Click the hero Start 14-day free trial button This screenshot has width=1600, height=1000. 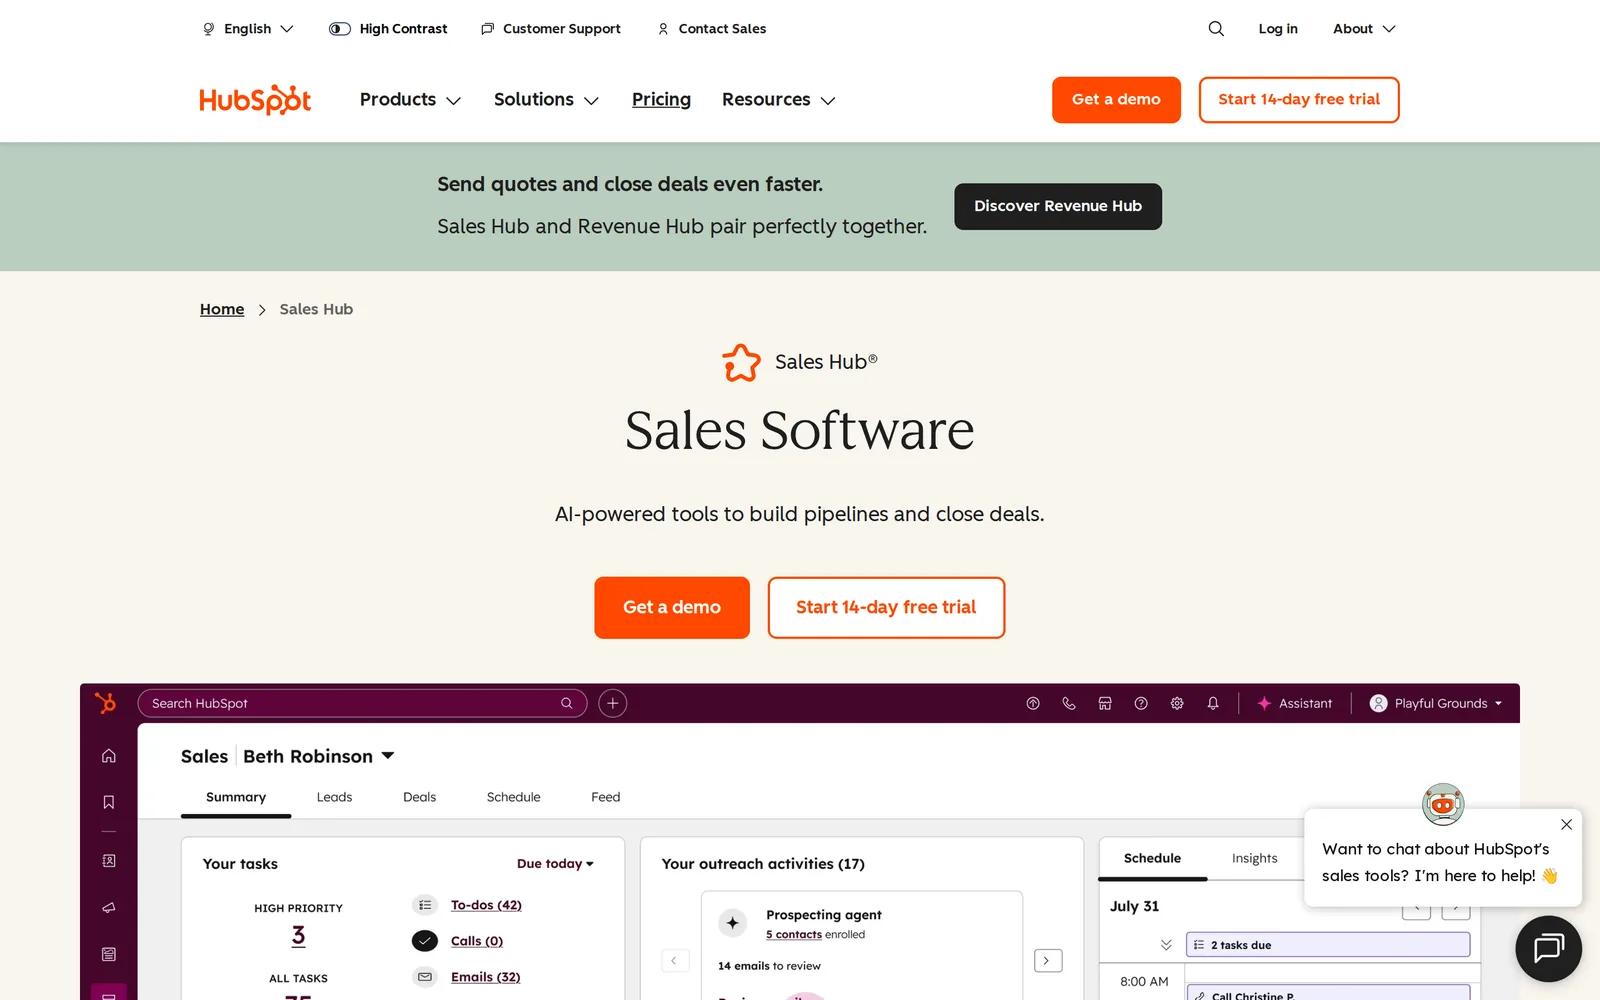point(886,607)
